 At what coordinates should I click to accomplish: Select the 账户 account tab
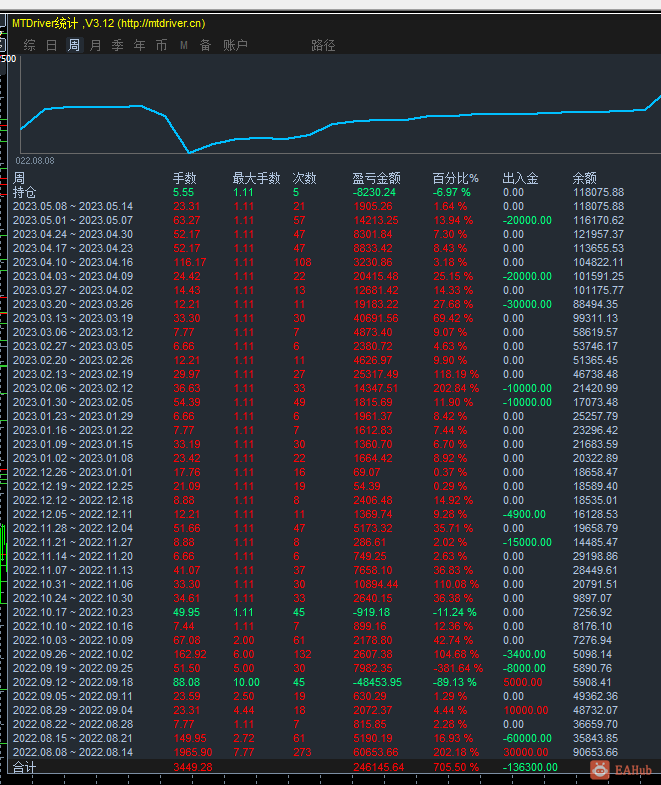click(x=235, y=45)
